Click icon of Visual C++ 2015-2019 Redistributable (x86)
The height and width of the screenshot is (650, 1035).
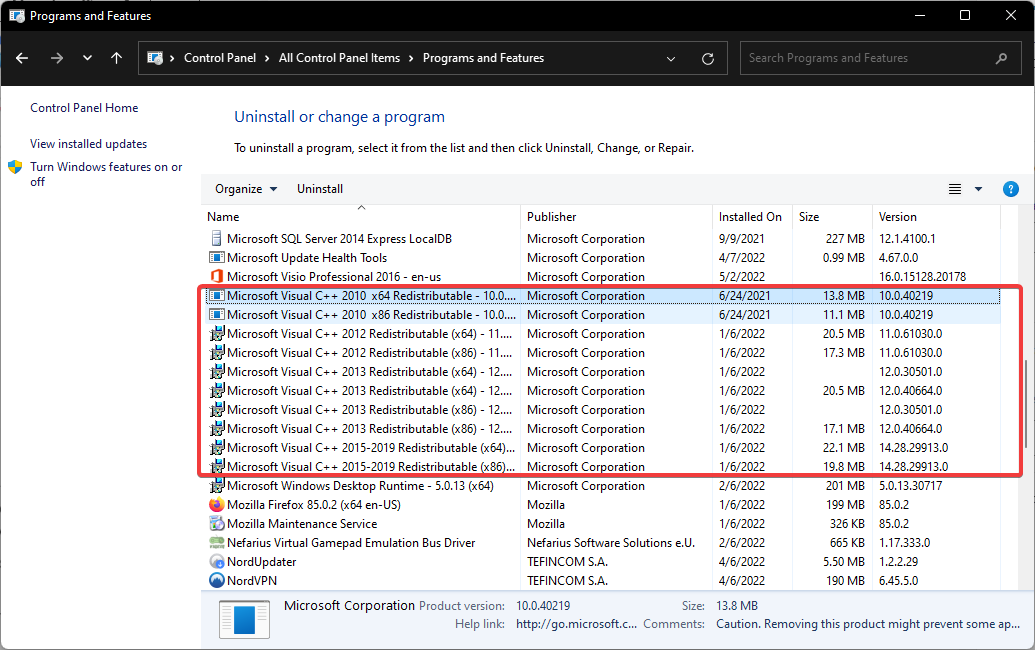[x=216, y=467]
